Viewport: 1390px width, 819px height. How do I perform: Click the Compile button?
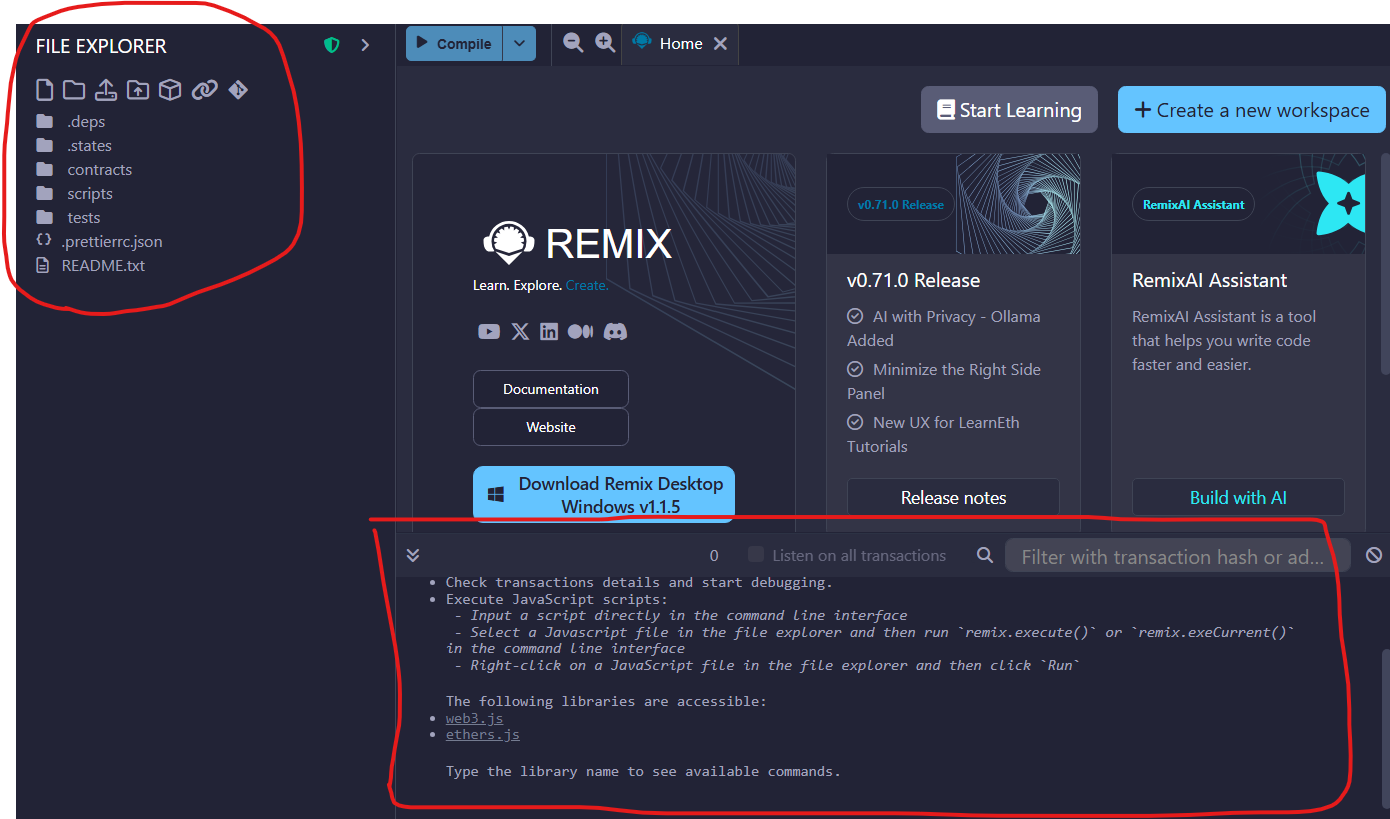[x=454, y=44]
